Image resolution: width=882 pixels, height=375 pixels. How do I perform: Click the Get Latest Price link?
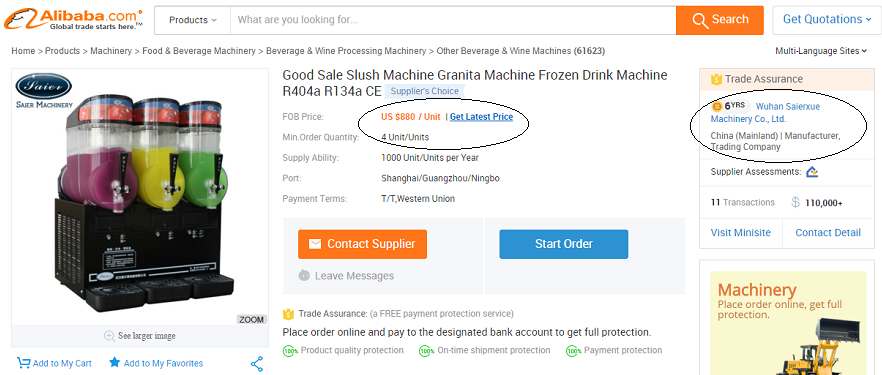[x=482, y=117]
